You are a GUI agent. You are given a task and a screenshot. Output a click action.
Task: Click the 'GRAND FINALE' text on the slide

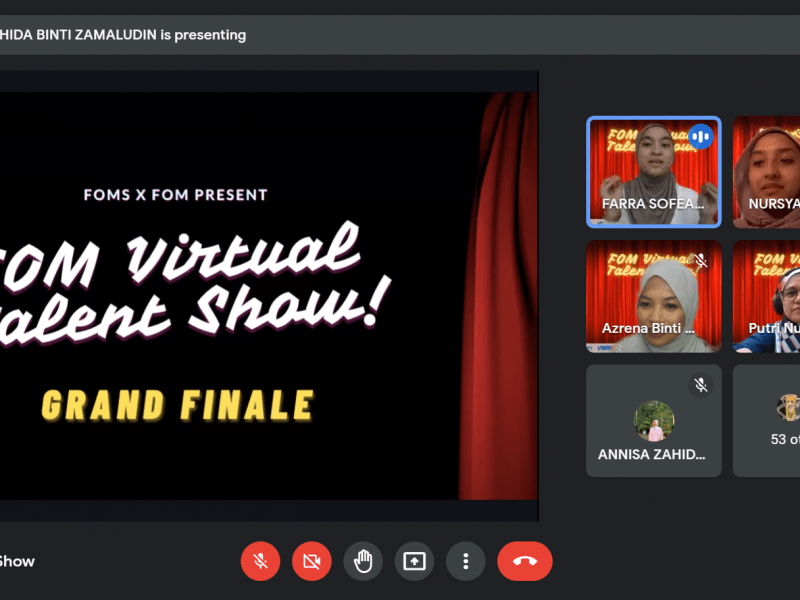[177, 406]
